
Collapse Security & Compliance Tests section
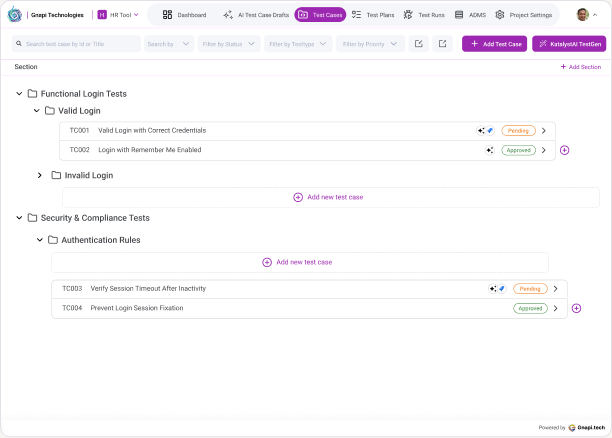click(x=19, y=218)
